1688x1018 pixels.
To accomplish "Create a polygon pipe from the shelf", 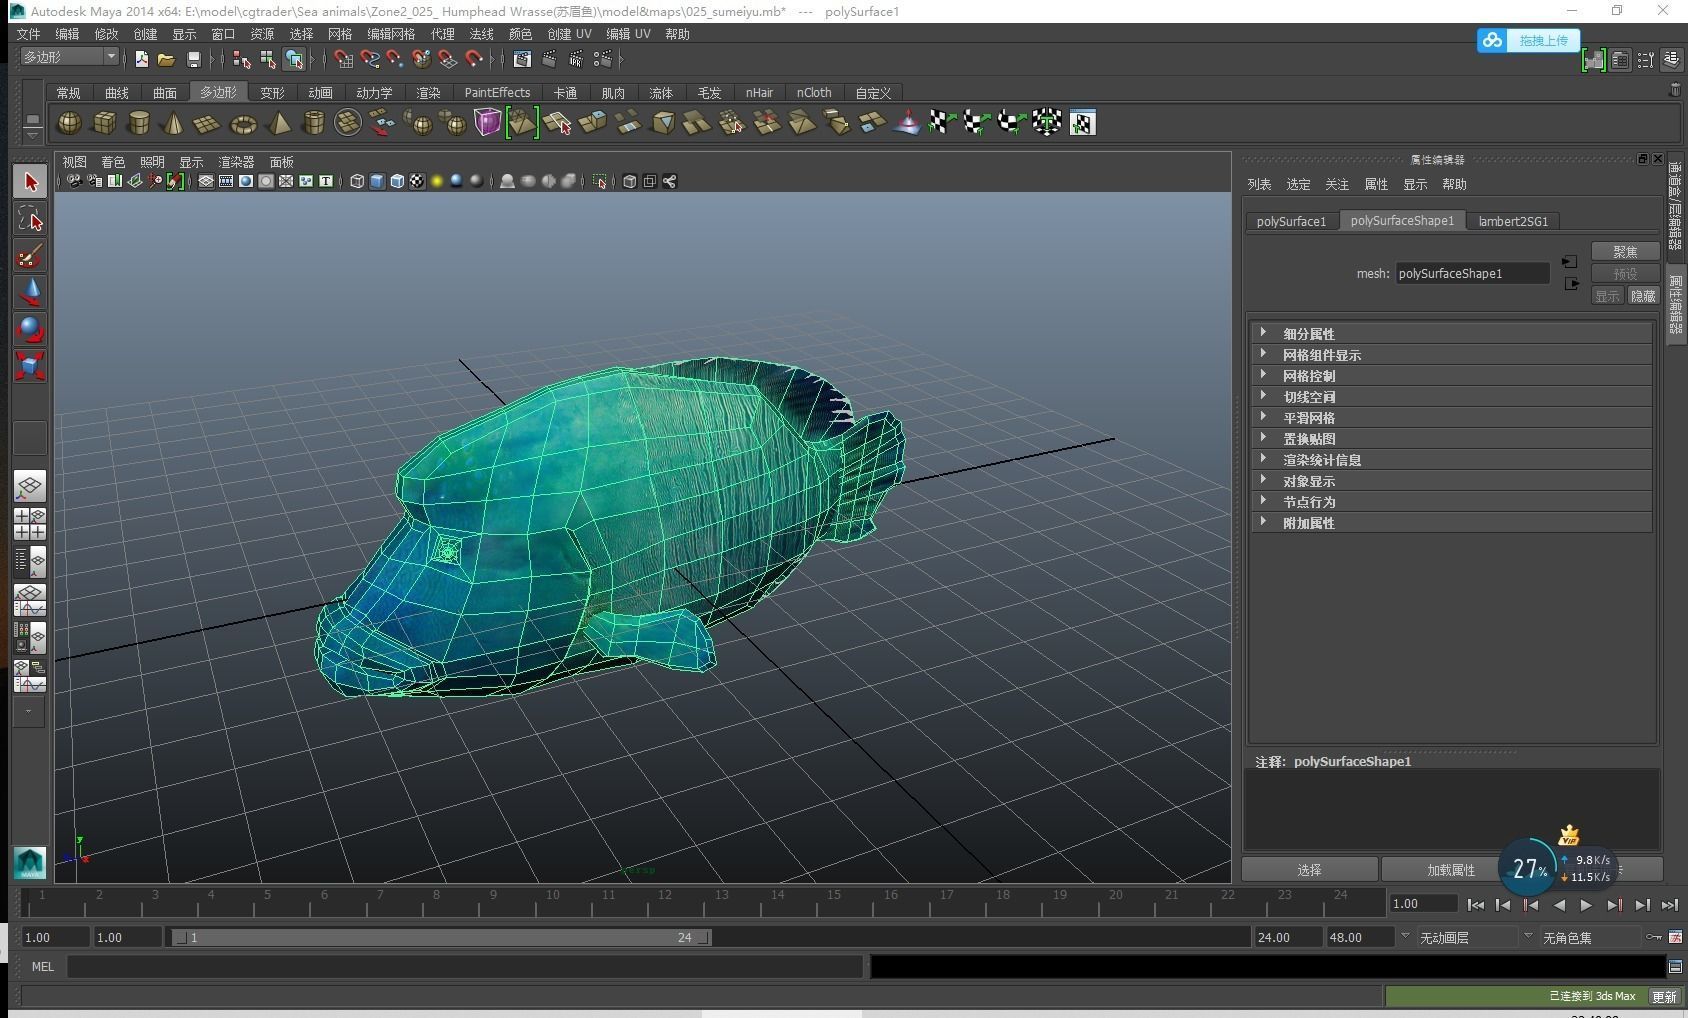I will [x=314, y=123].
